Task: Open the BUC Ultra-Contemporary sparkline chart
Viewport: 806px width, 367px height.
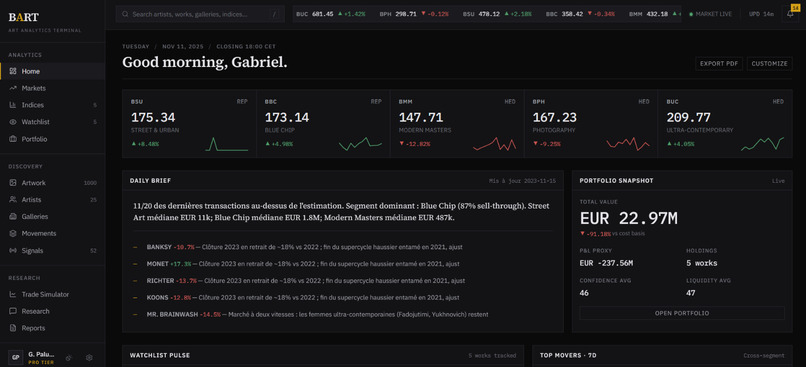Action: (762, 143)
